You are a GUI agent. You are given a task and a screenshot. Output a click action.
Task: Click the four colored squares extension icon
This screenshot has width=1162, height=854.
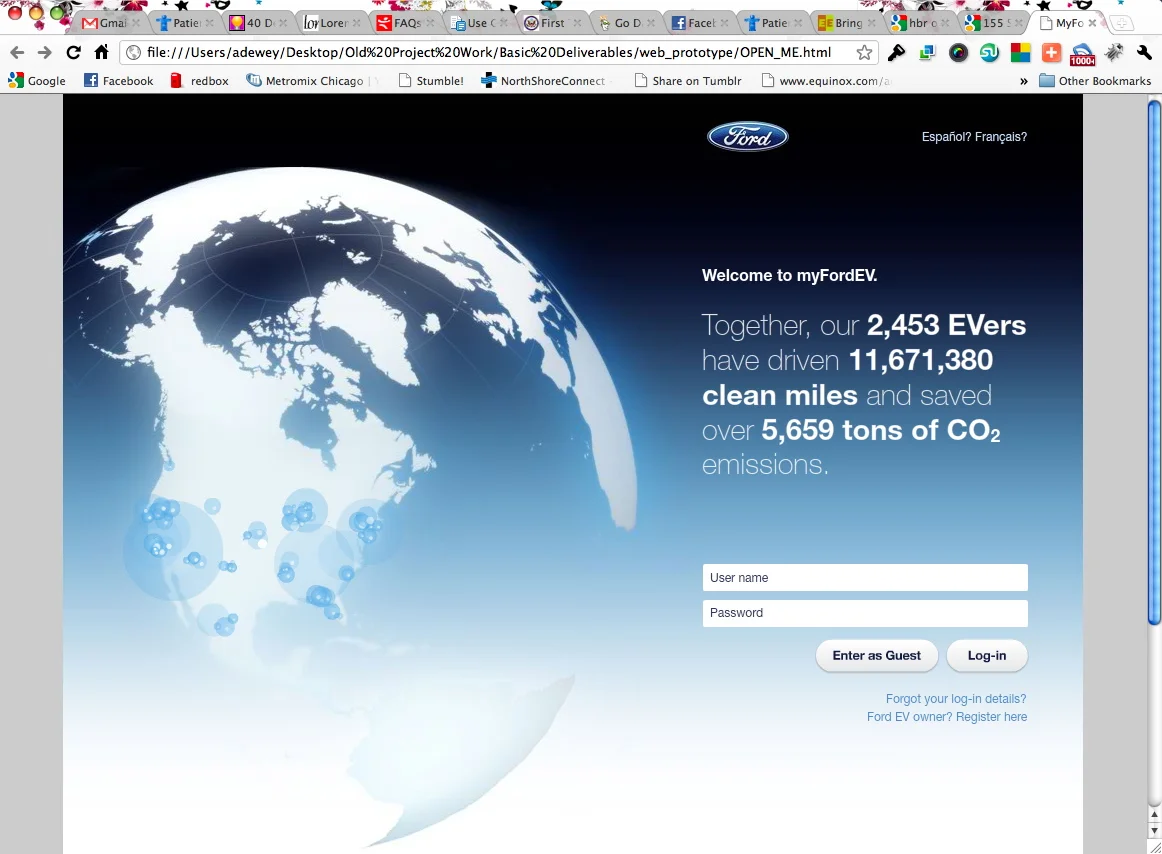click(x=1020, y=53)
